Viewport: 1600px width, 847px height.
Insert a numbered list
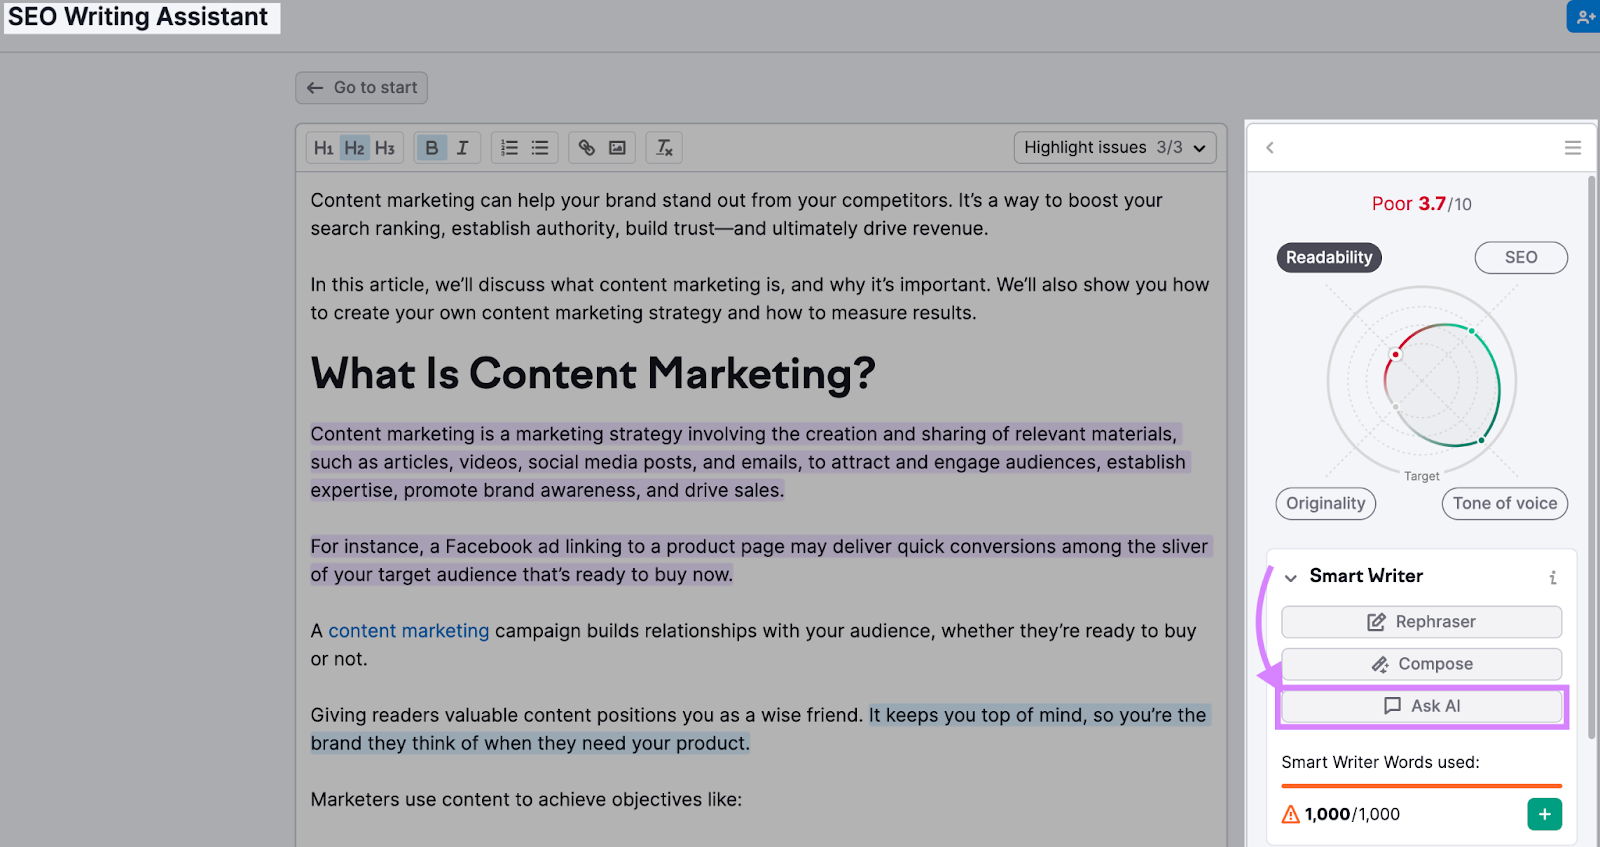509,148
